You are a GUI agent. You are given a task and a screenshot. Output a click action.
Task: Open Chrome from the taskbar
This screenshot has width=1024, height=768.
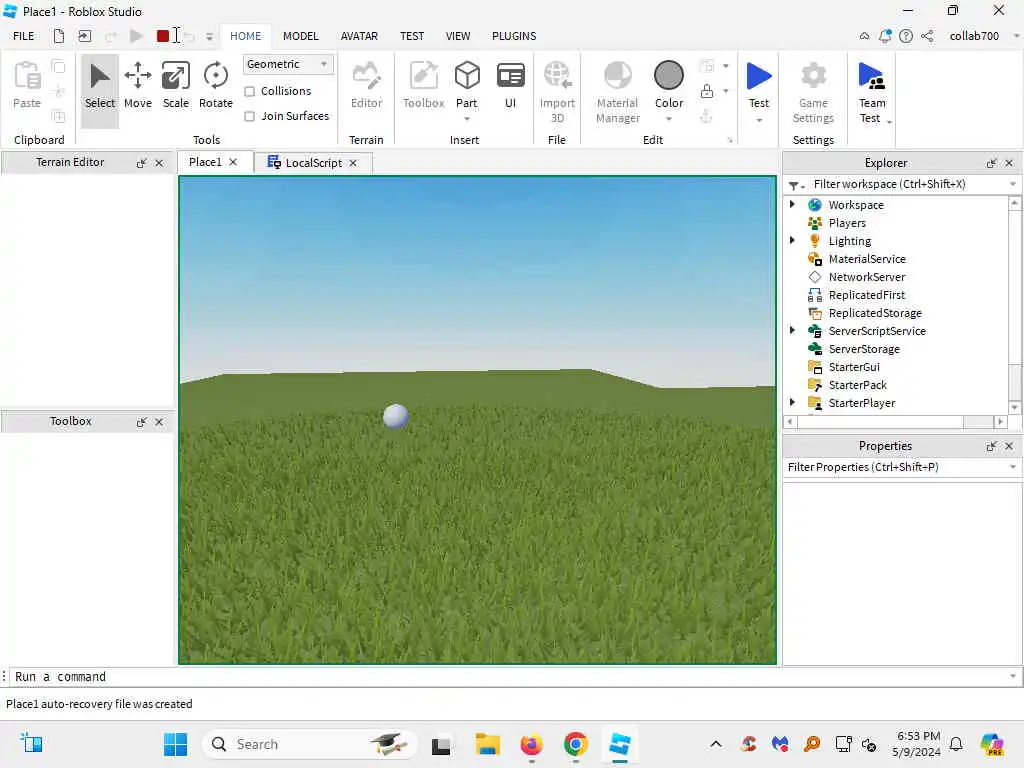[x=575, y=744]
